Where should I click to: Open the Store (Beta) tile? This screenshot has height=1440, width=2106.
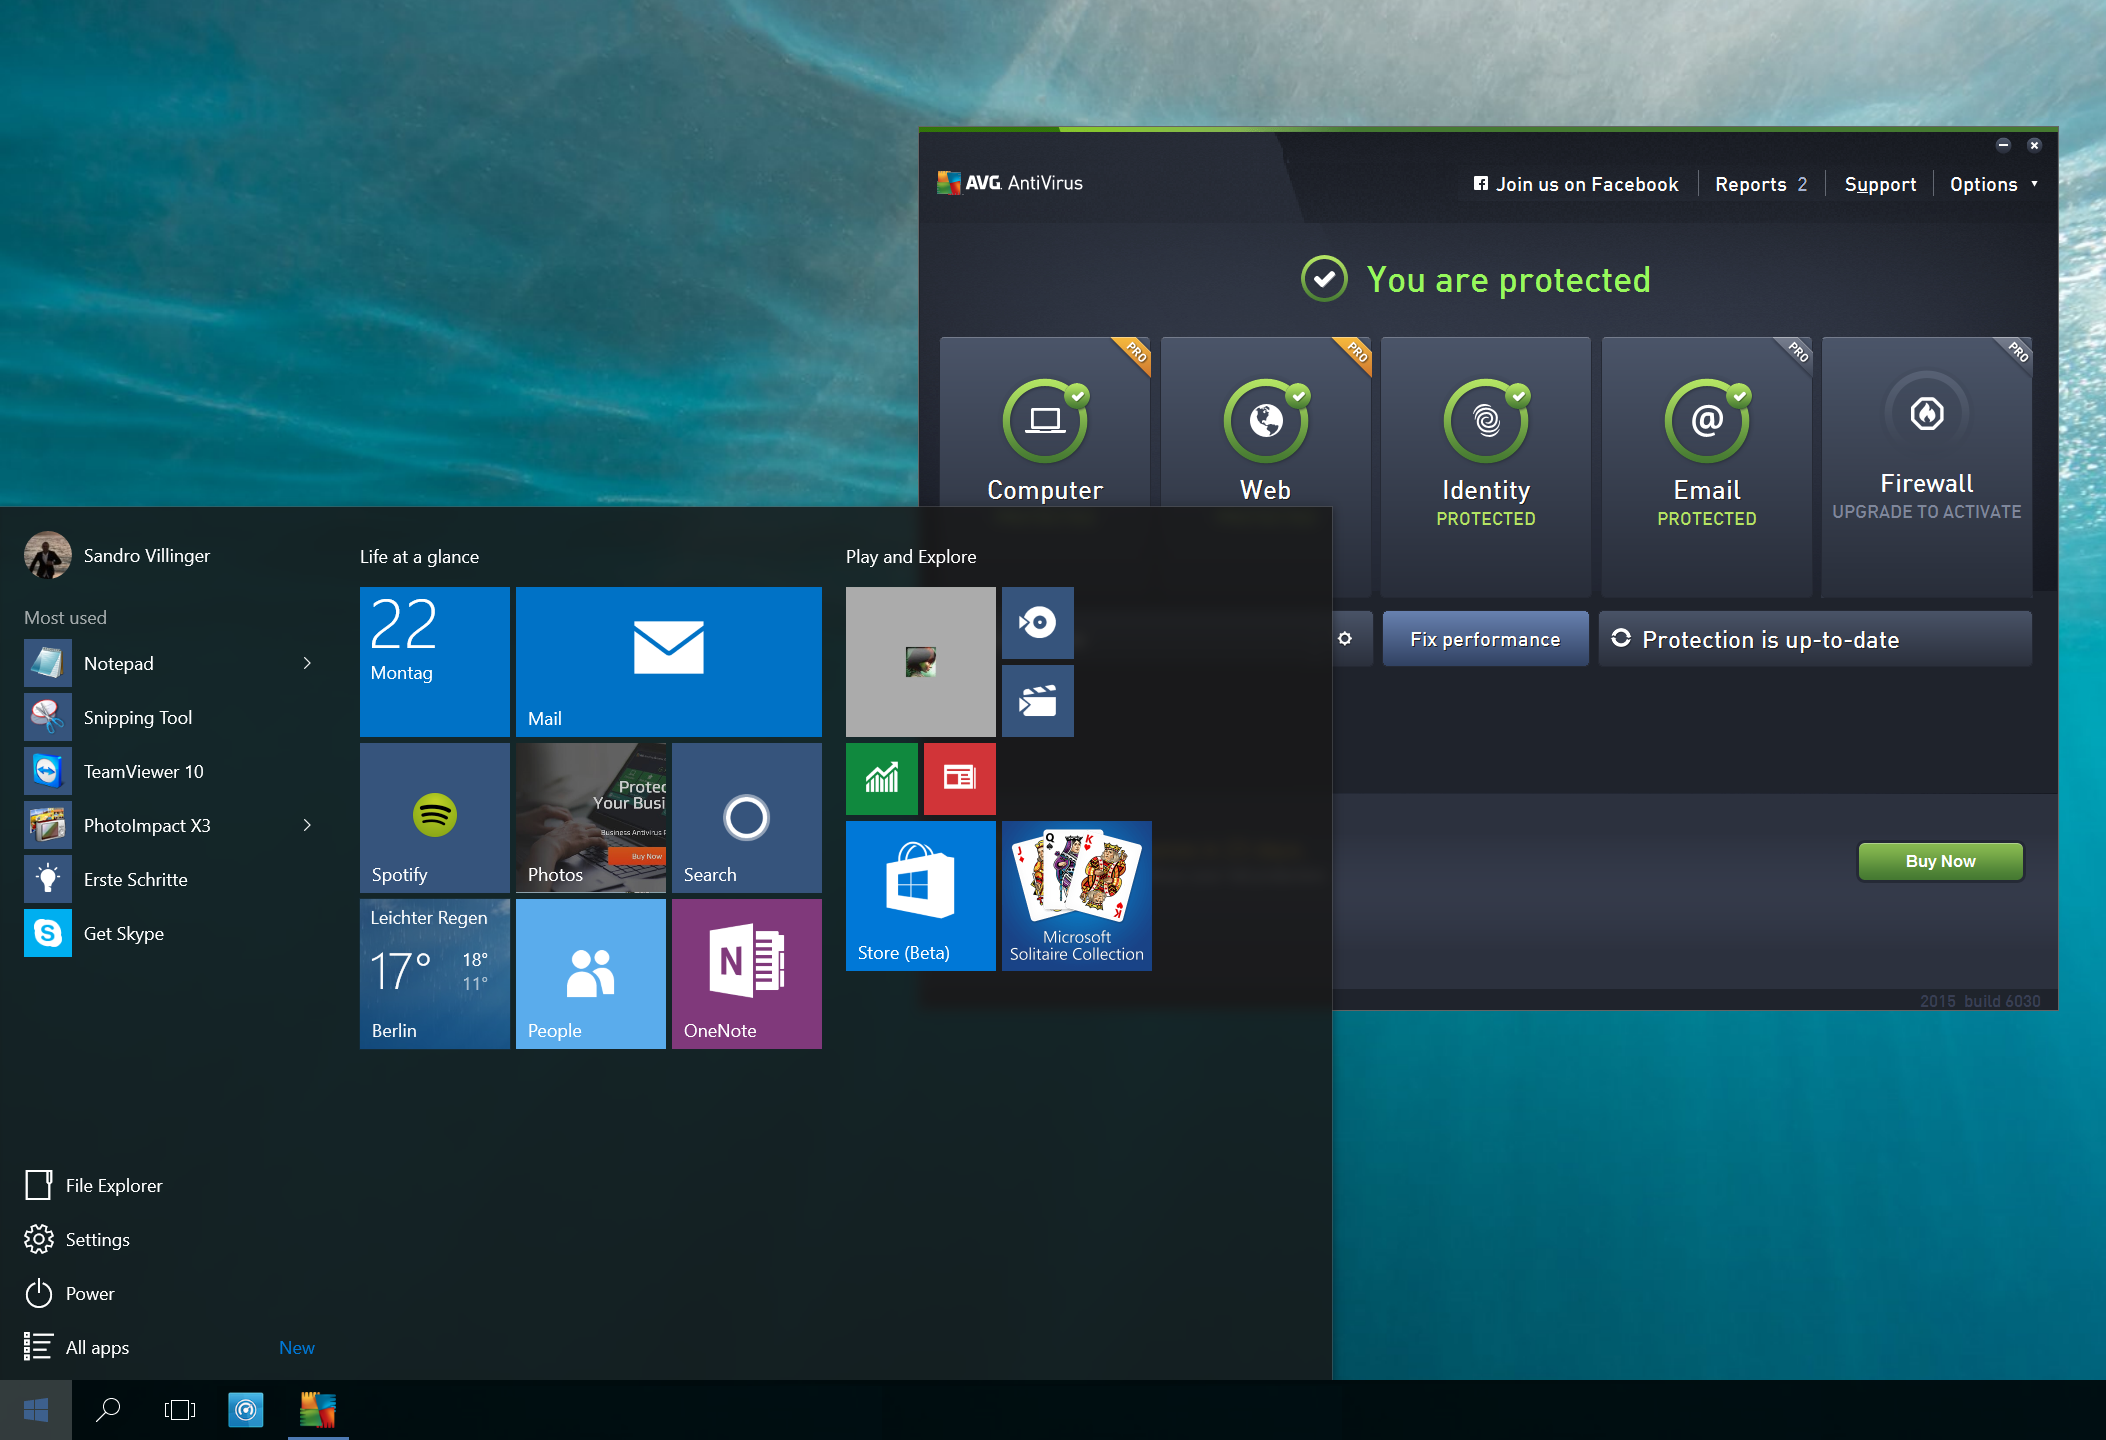[x=921, y=896]
